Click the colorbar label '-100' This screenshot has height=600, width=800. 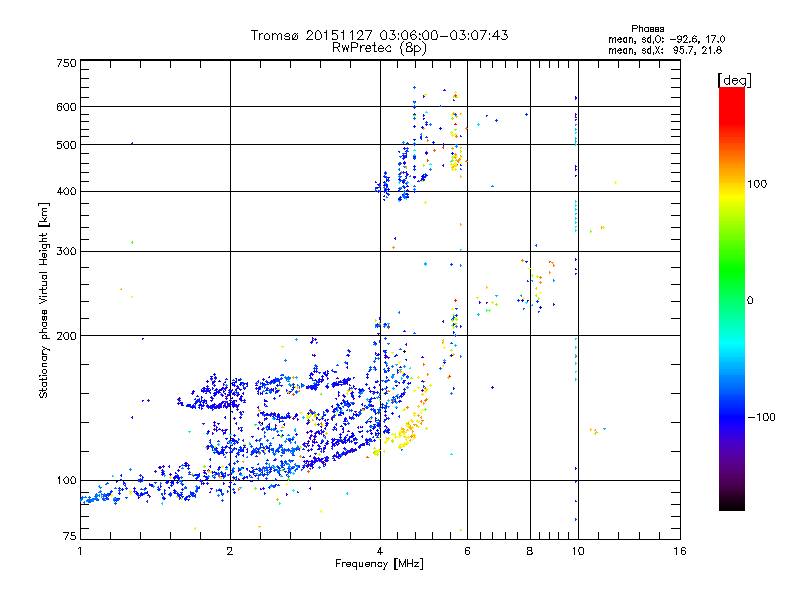coord(762,417)
